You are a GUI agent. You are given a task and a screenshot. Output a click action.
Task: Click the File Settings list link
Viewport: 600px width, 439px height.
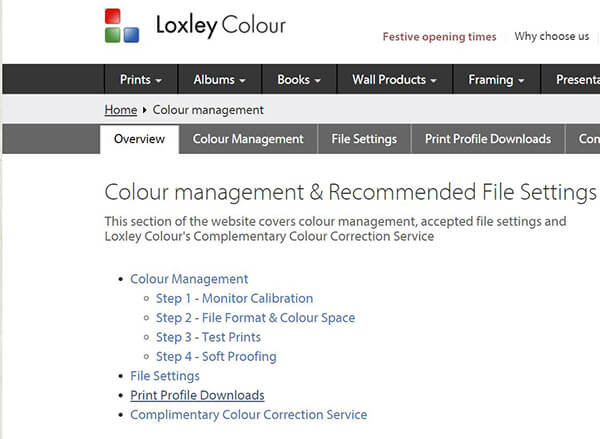tap(165, 376)
